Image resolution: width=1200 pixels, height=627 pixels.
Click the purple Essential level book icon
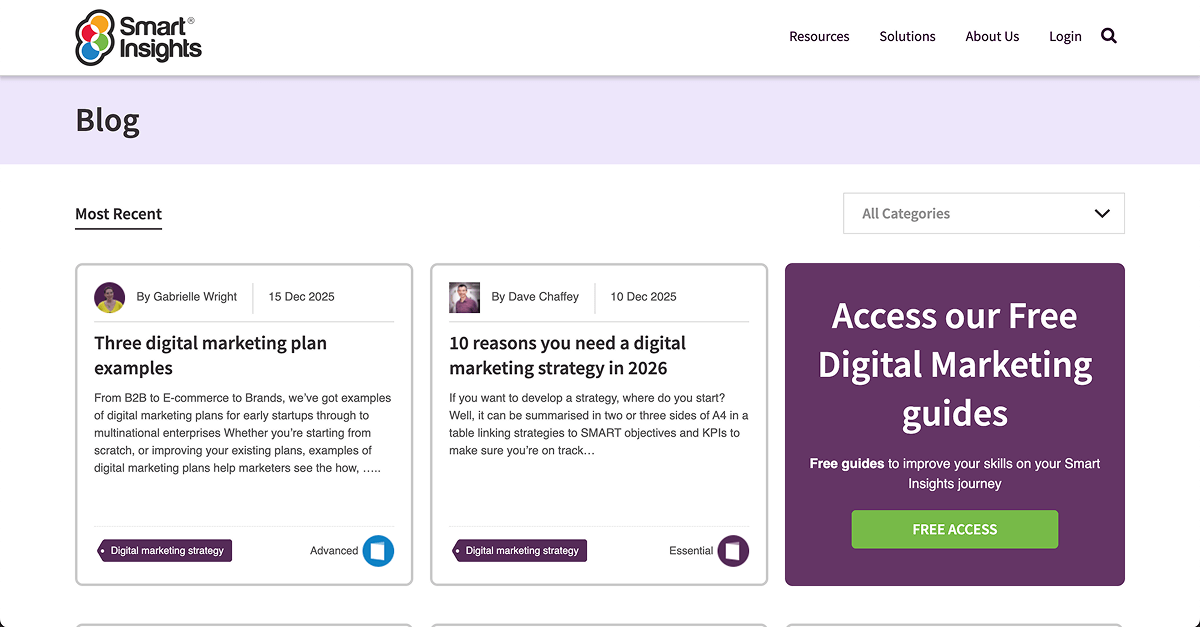point(733,551)
